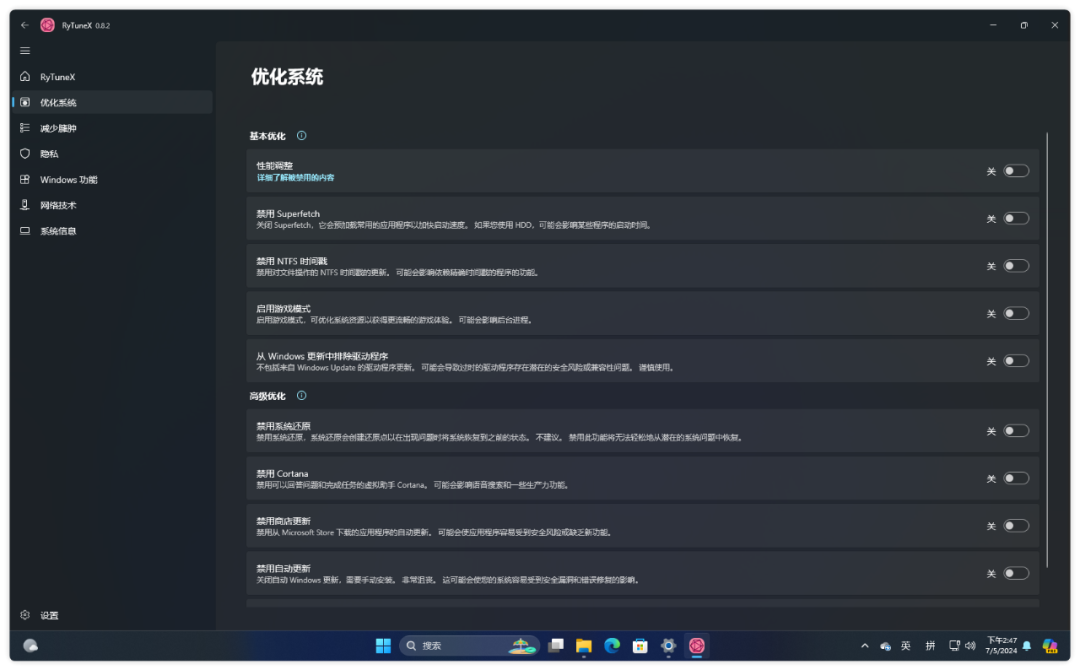Click RyTuneX icon in taskbar
Viewport: 1080px width, 670px height.
[x=696, y=645]
